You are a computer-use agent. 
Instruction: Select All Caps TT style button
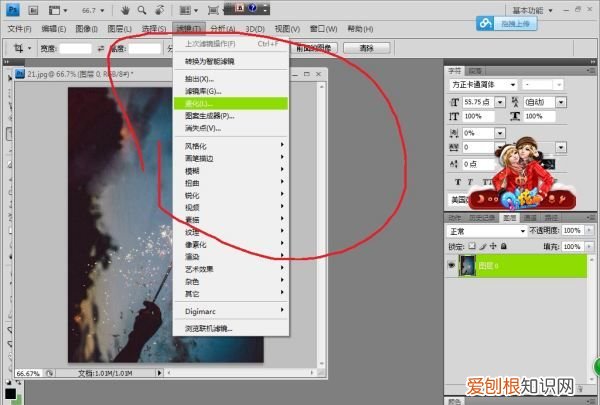point(487,182)
